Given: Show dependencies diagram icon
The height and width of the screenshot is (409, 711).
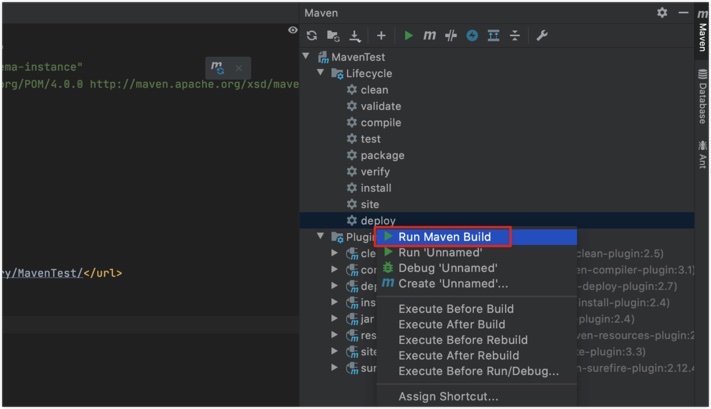Looking at the screenshot, I should click(x=493, y=35).
